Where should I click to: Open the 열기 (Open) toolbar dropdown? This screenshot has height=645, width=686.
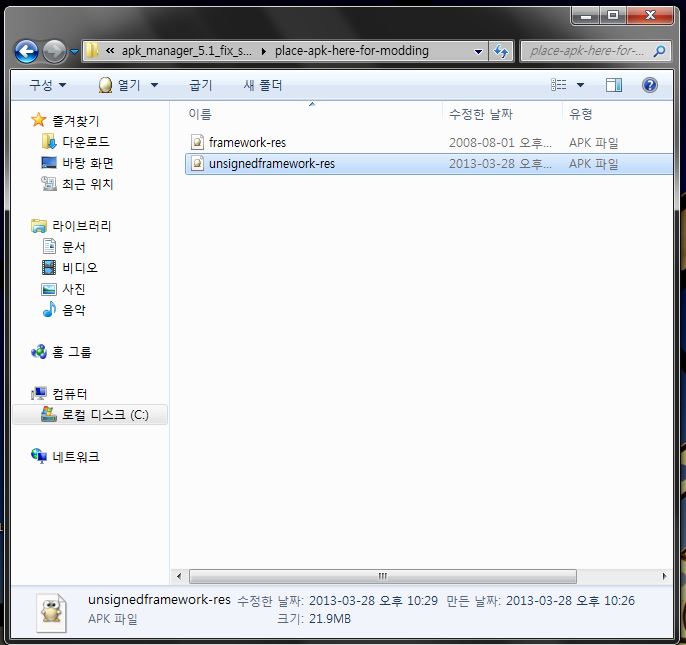128,85
